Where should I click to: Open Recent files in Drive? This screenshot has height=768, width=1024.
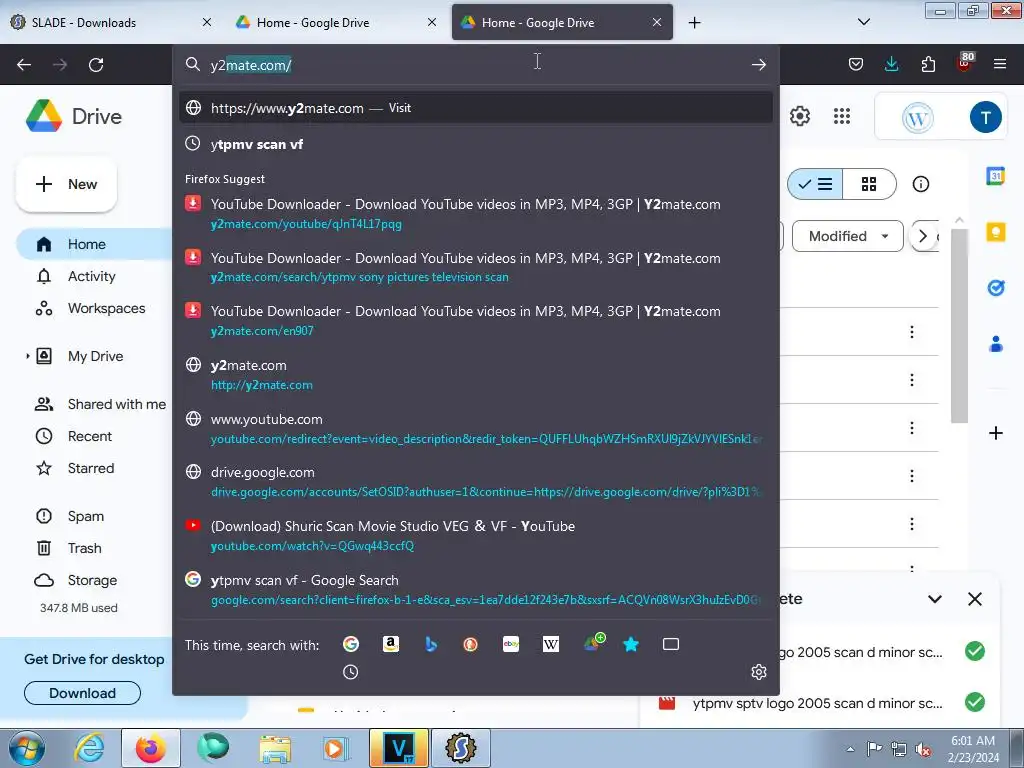(90, 436)
